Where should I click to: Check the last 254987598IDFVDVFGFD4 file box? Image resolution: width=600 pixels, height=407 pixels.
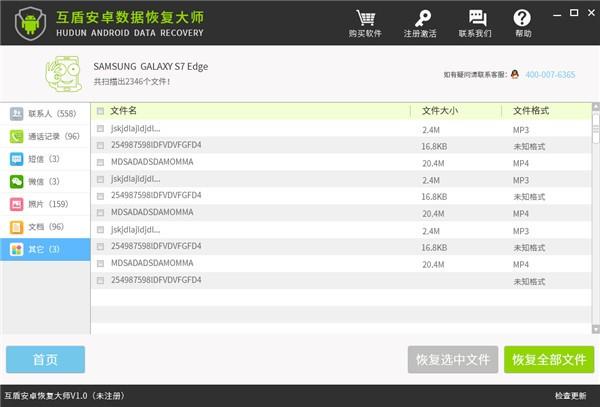tap(100, 280)
